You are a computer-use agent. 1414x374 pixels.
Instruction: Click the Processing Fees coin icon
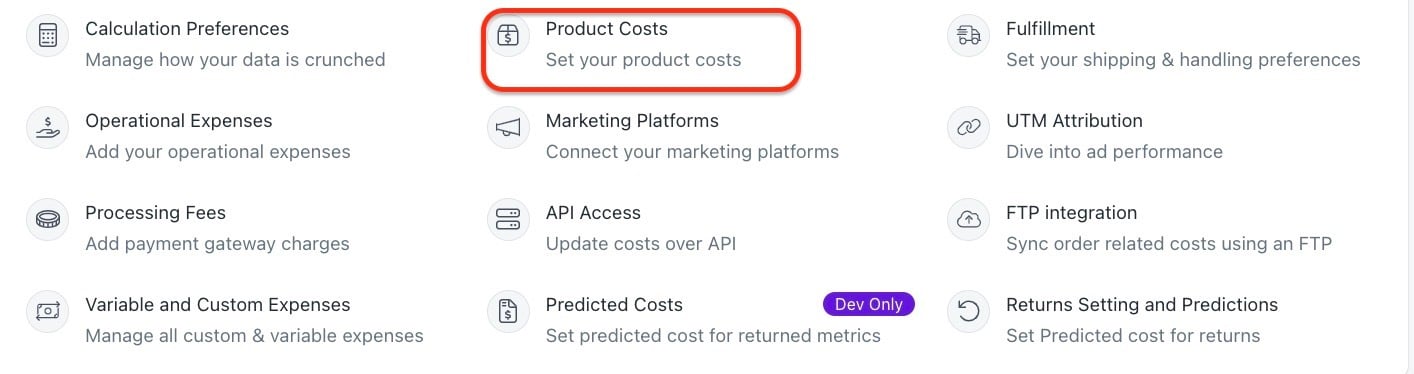(47, 220)
